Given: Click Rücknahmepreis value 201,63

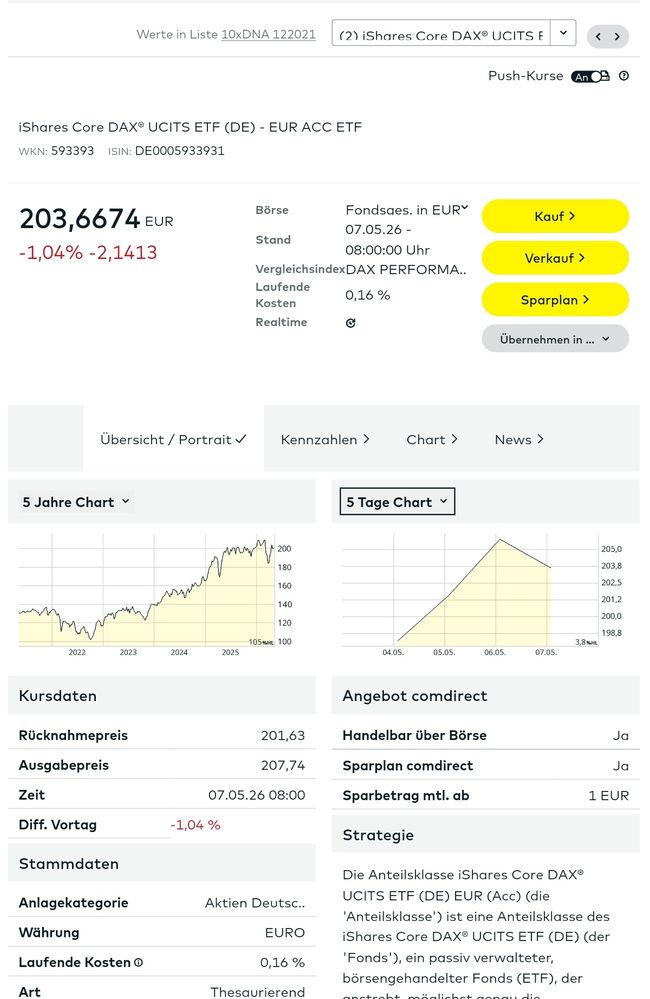Looking at the screenshot, I should [283, 736].
